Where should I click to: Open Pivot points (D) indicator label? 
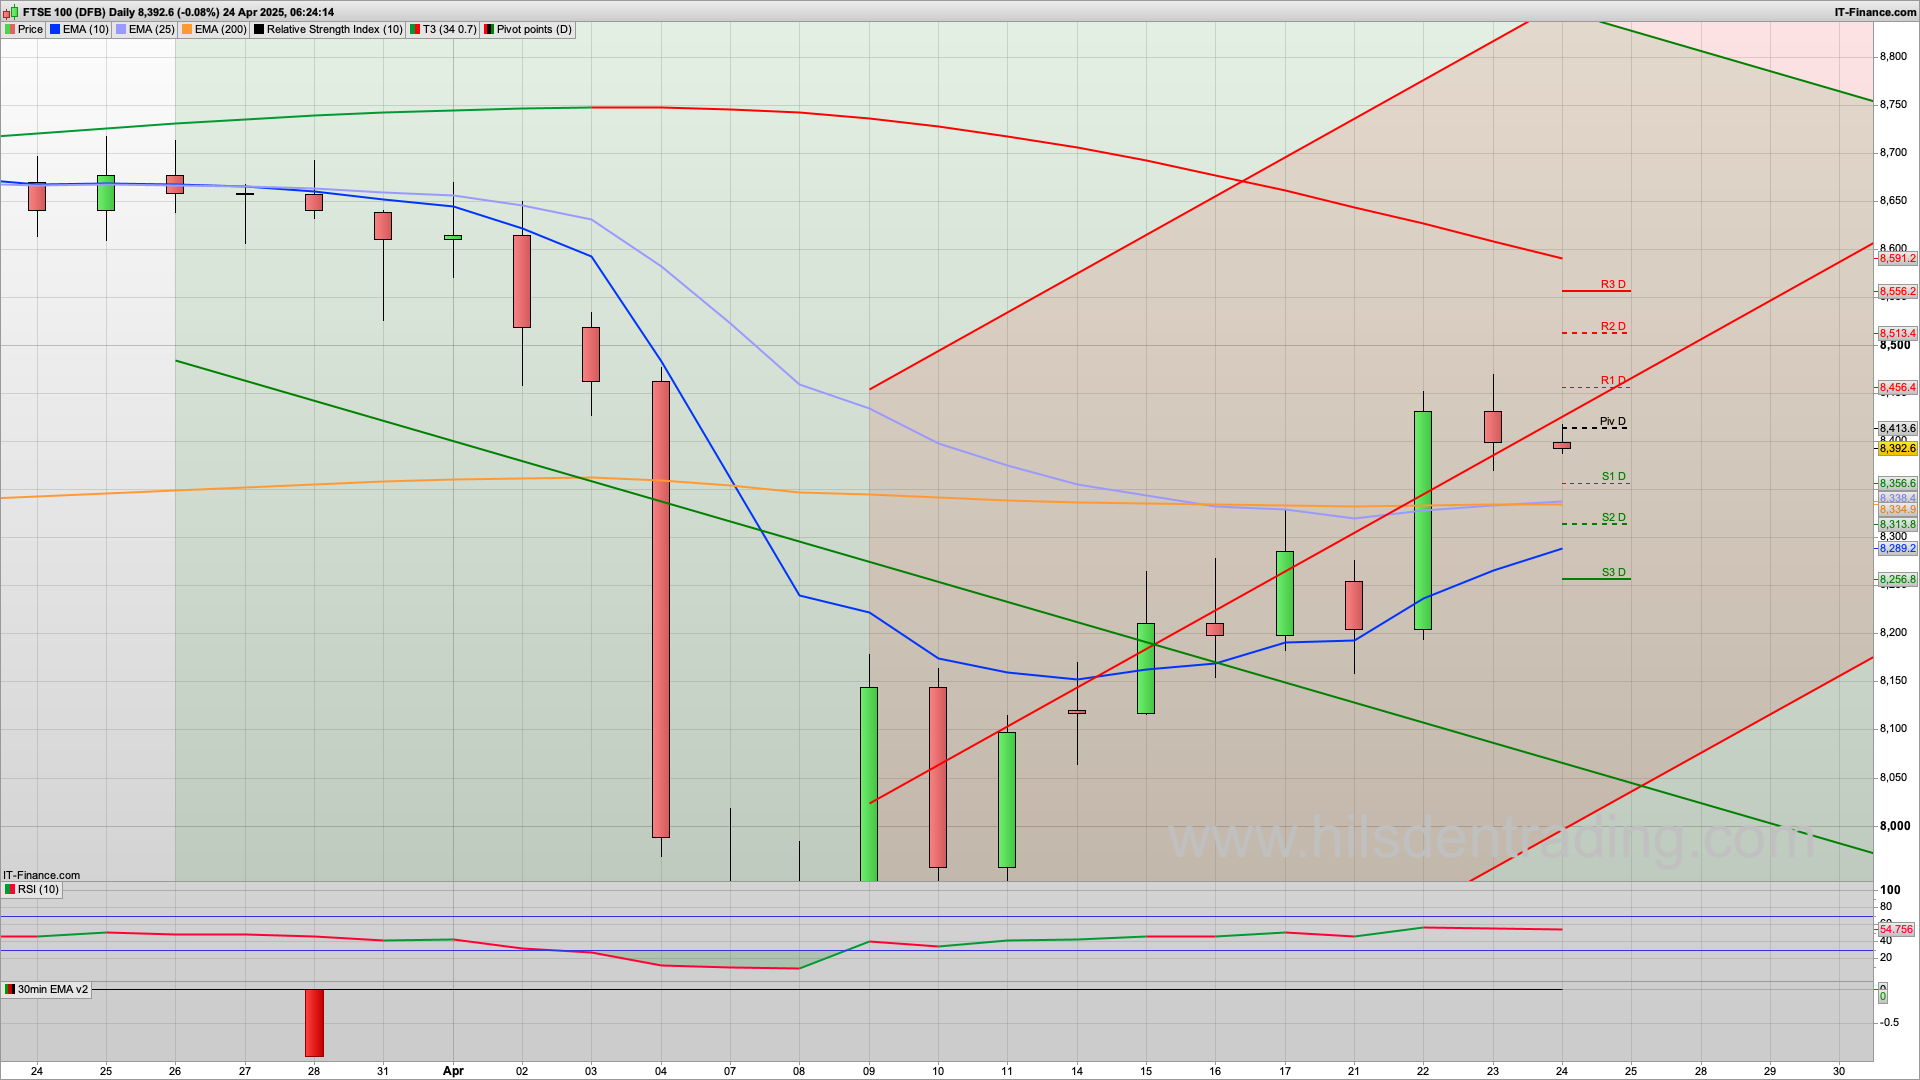coord(534,30)
